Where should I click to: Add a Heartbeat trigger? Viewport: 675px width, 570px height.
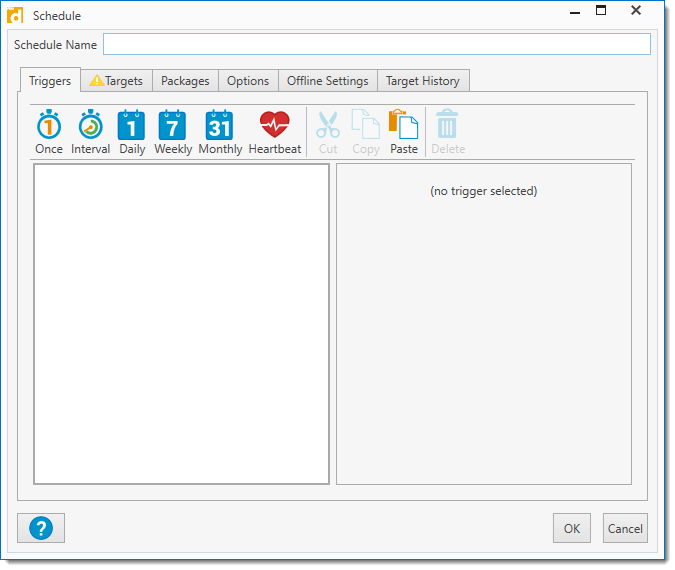pos(274,132)
